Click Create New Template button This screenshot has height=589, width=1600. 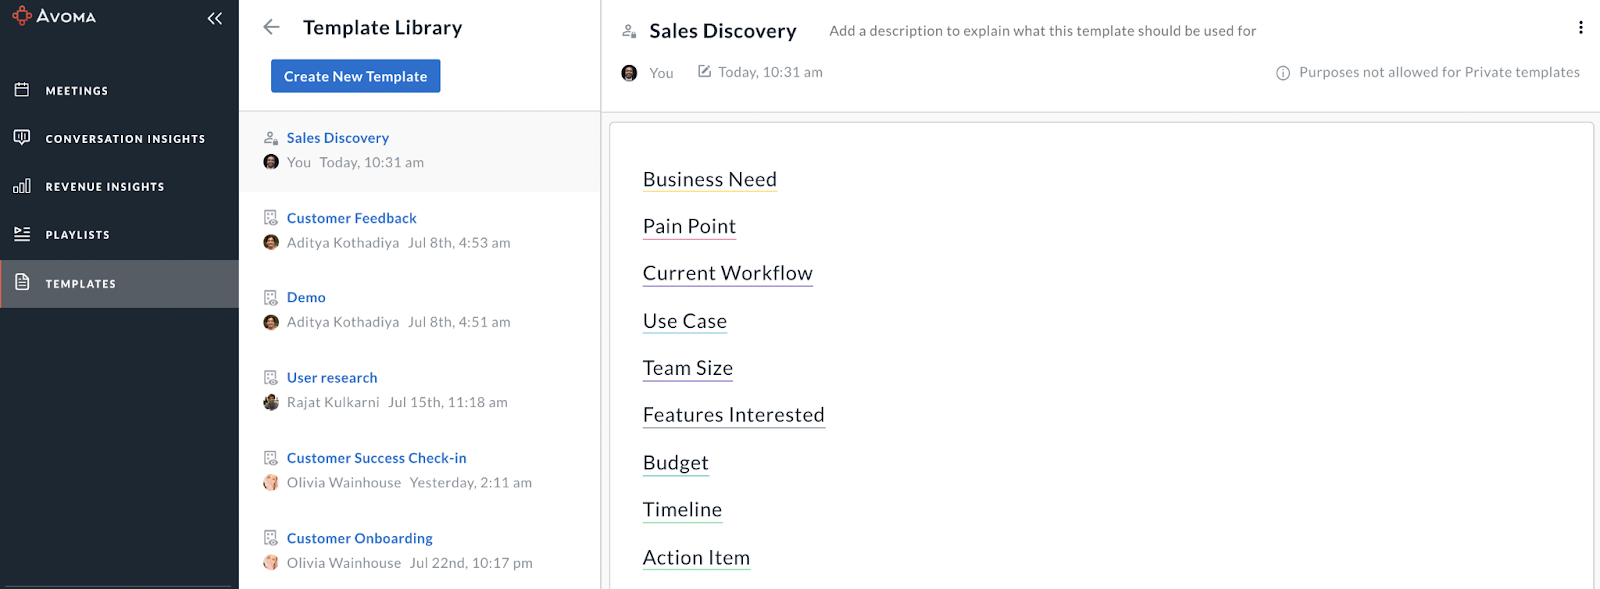355,76
